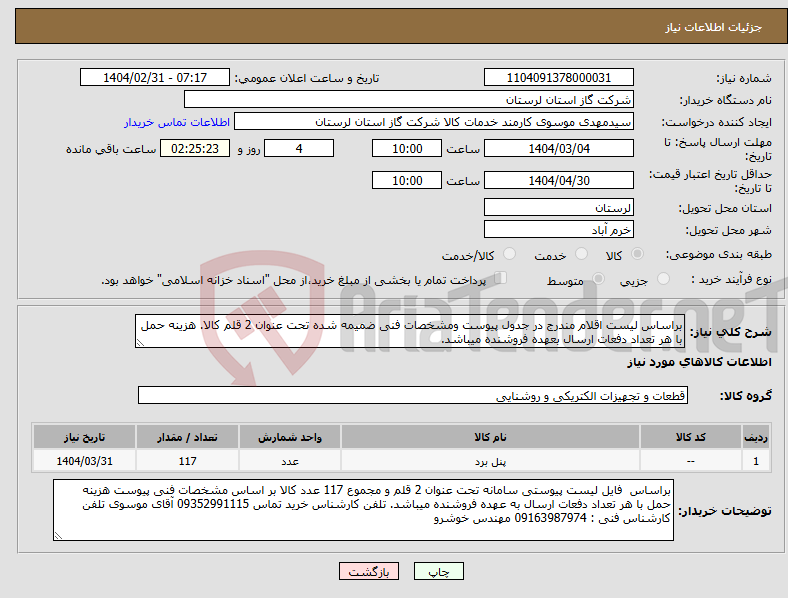The width and height of the screenshot is (788, 598).
Task: Click the چاپ (print) button
Action: (438, 571)
